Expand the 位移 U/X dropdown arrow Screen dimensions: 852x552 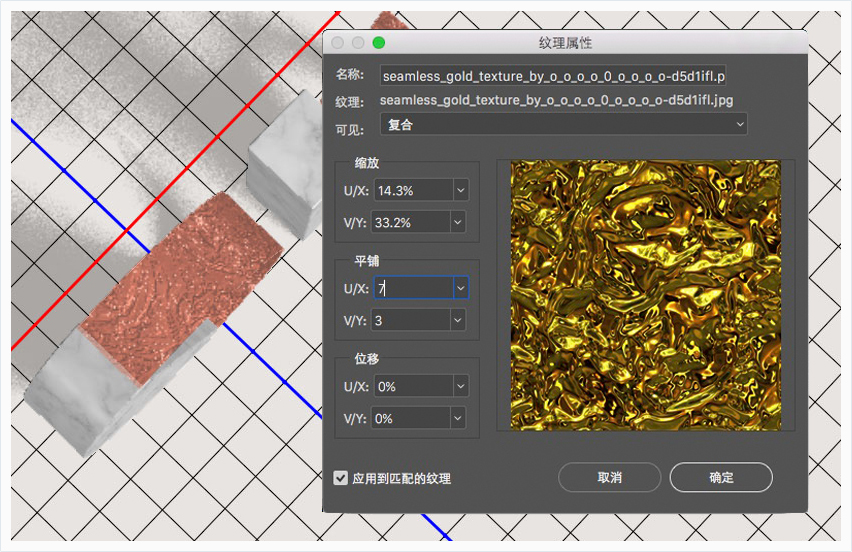coord(461,386)
